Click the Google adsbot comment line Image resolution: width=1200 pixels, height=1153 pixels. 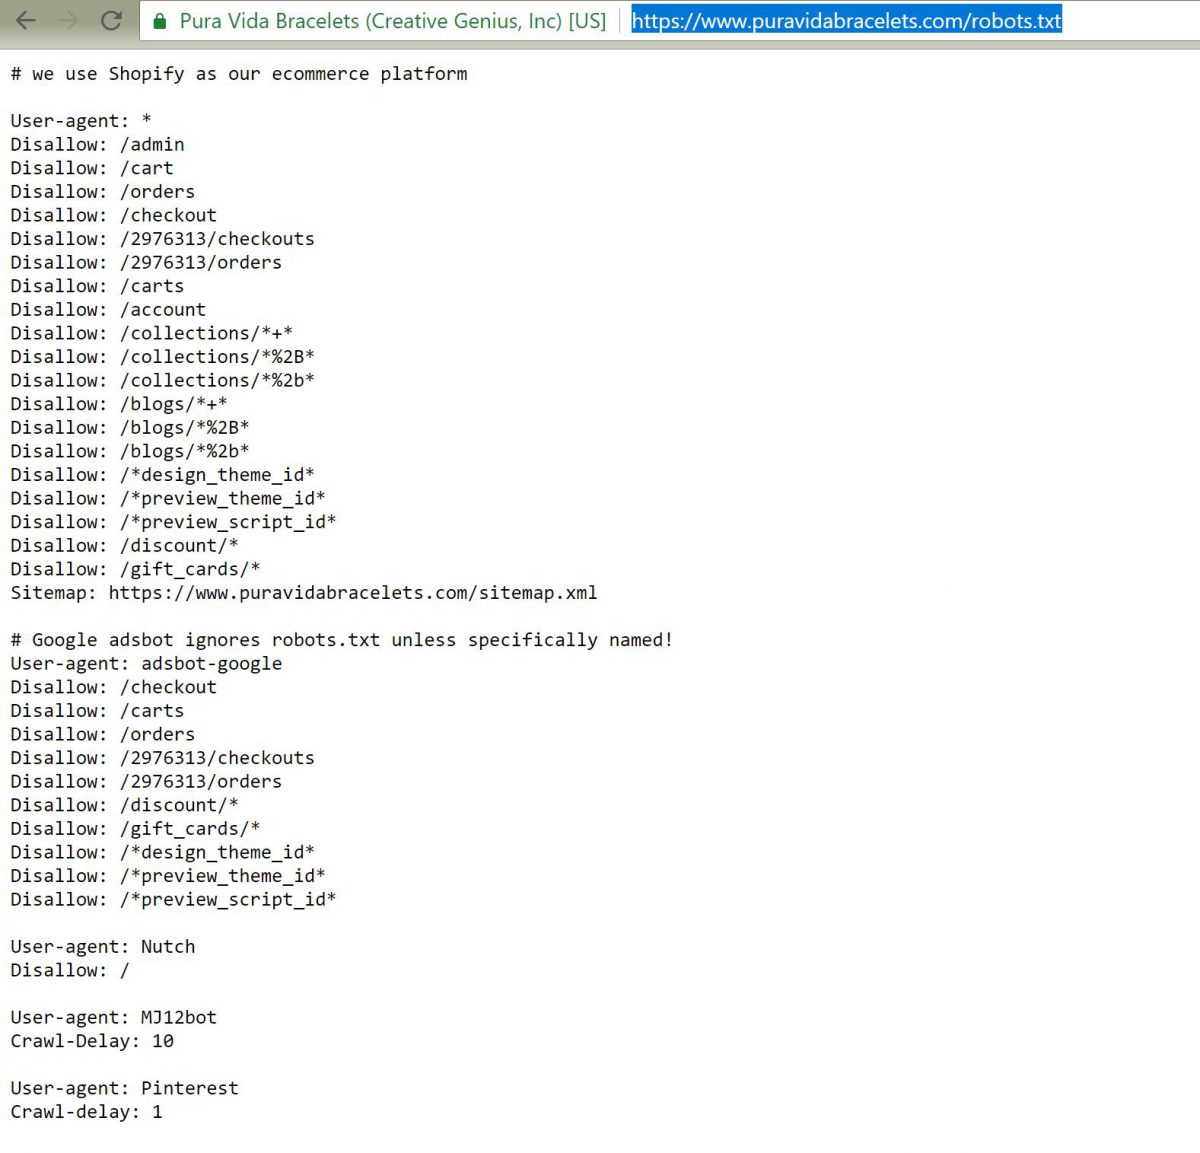tap(341, 640)
